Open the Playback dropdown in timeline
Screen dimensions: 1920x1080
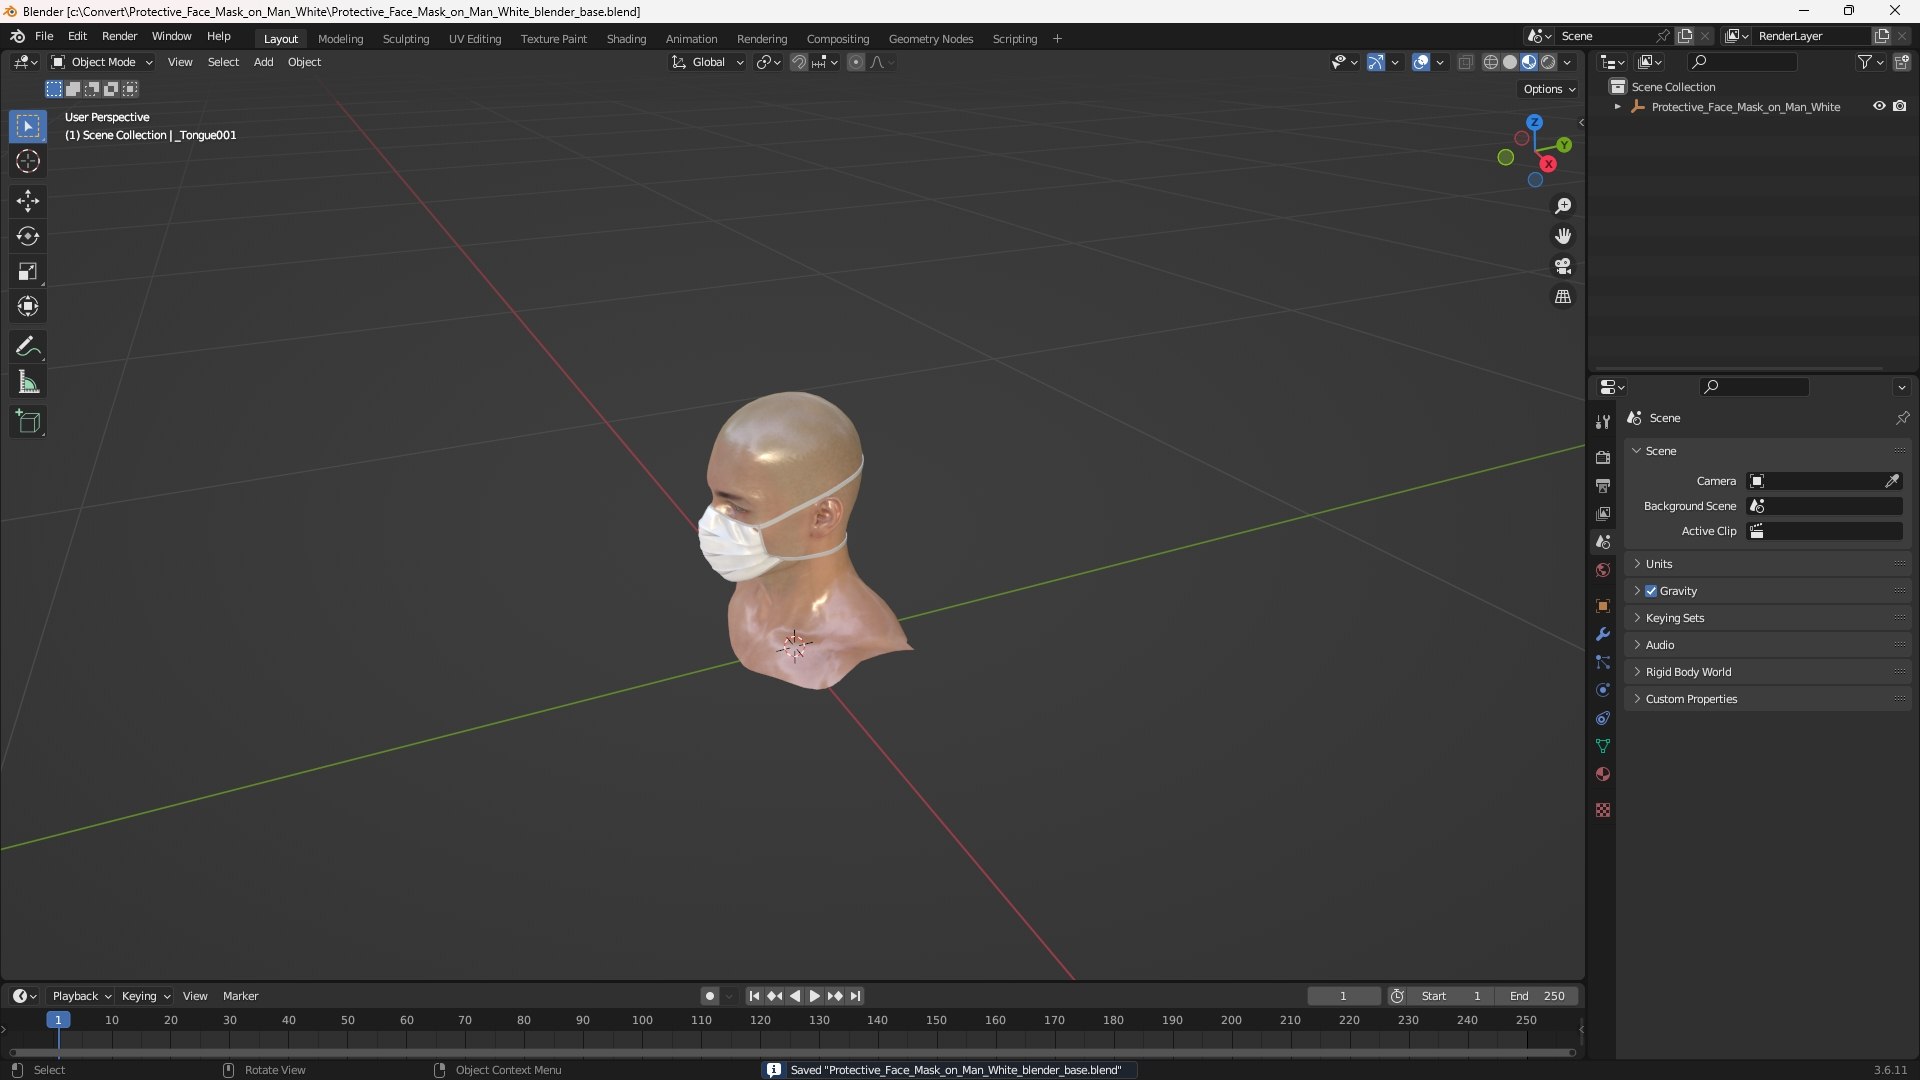(81, 996)
